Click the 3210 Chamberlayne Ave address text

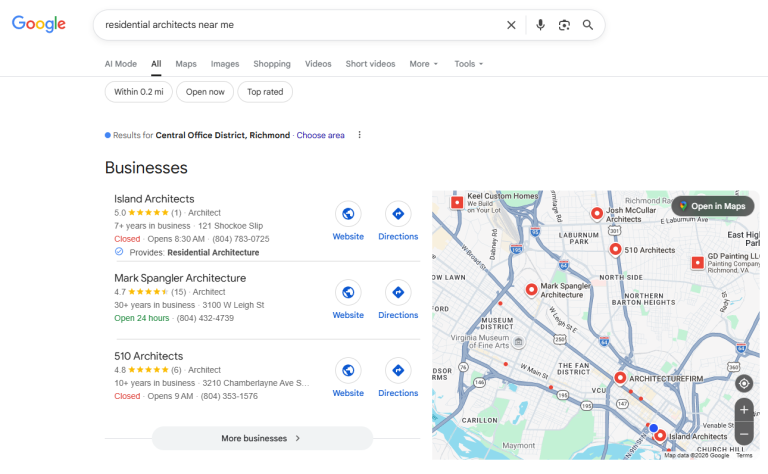256,383
